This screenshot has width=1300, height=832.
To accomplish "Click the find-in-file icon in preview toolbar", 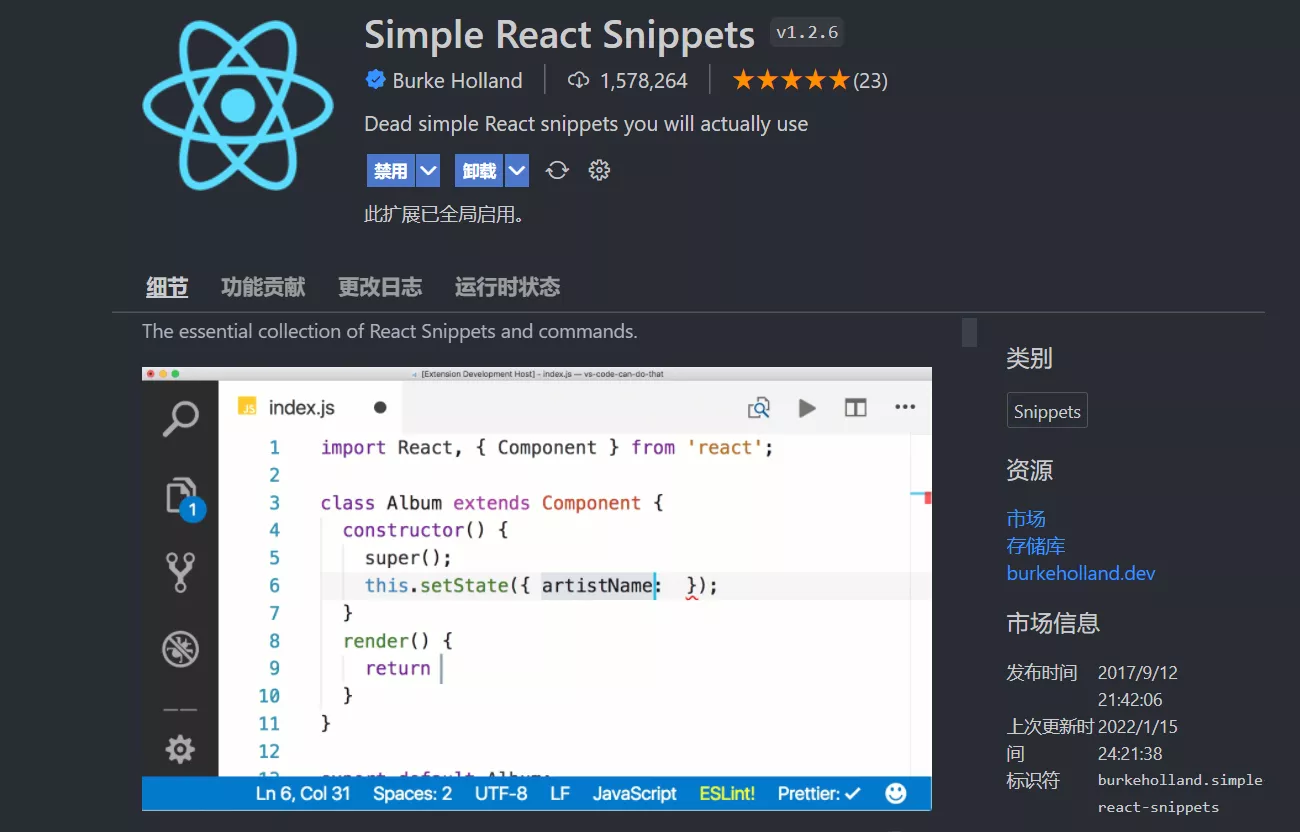I will point(759,408).
